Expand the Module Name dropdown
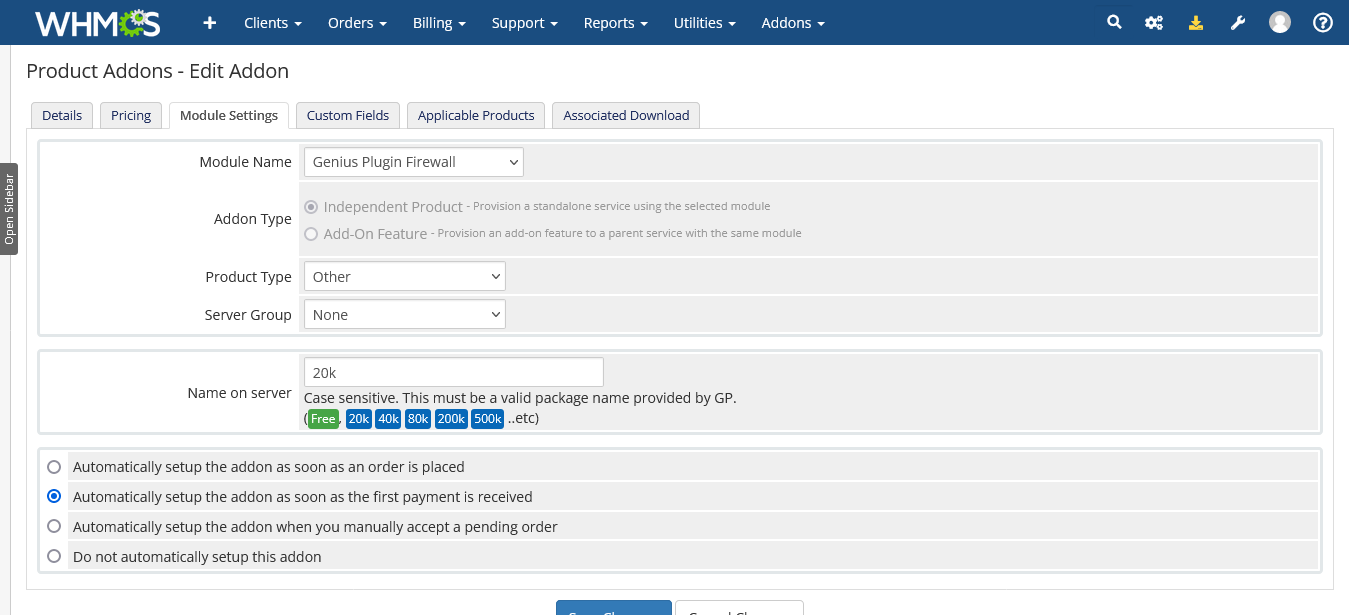 (414, 162)
